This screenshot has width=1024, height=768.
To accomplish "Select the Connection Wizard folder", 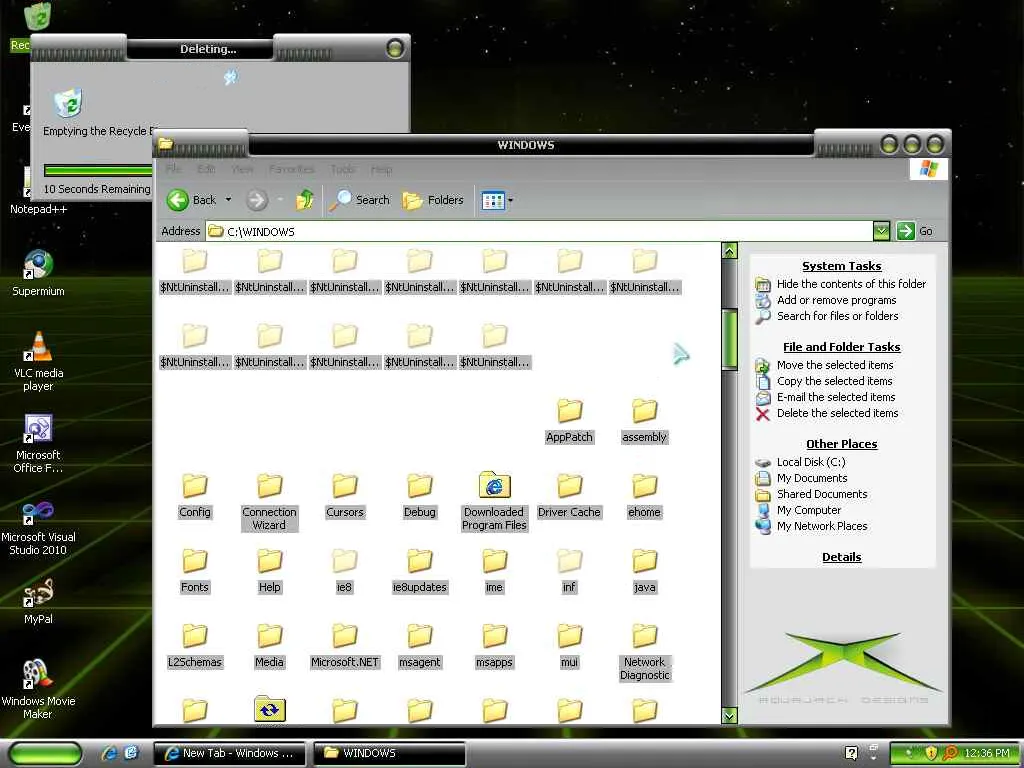I will point(269,502).
